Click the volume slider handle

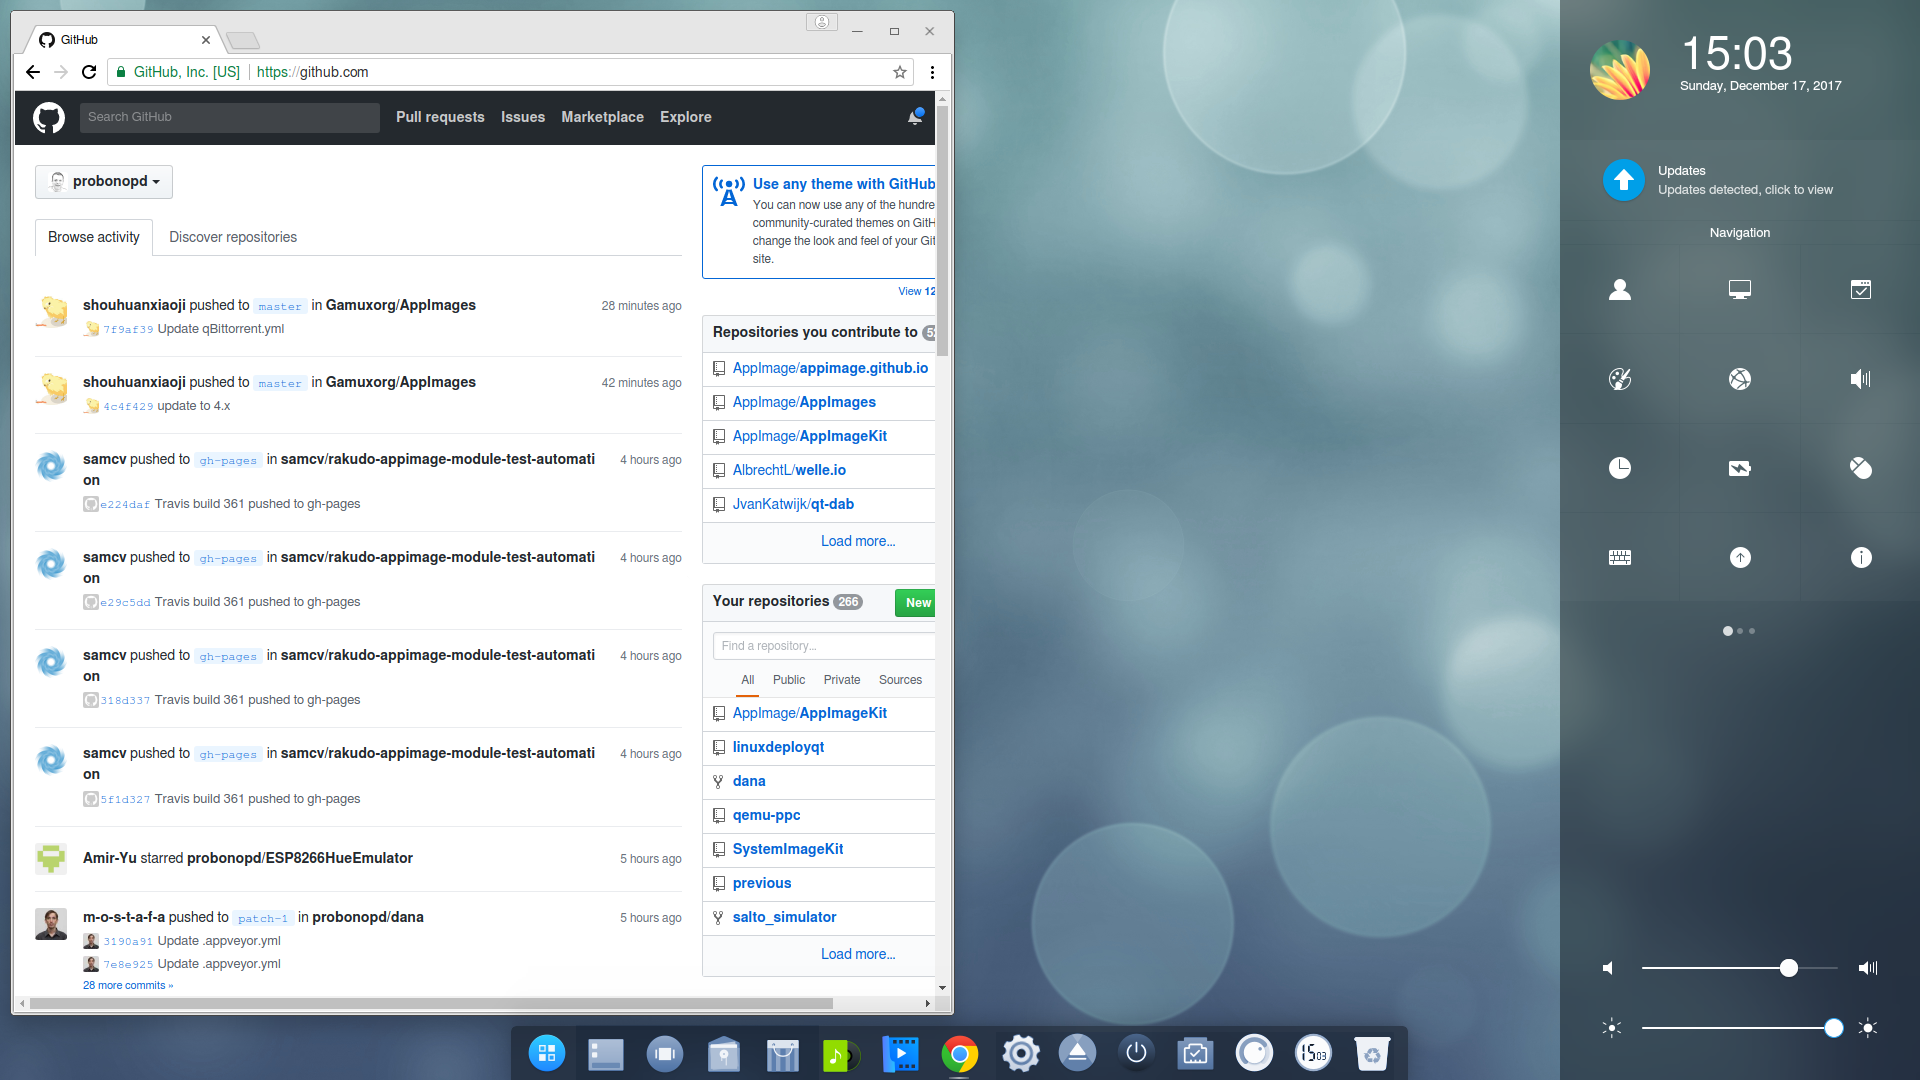pyautogui.click(x=1789, y=968)
